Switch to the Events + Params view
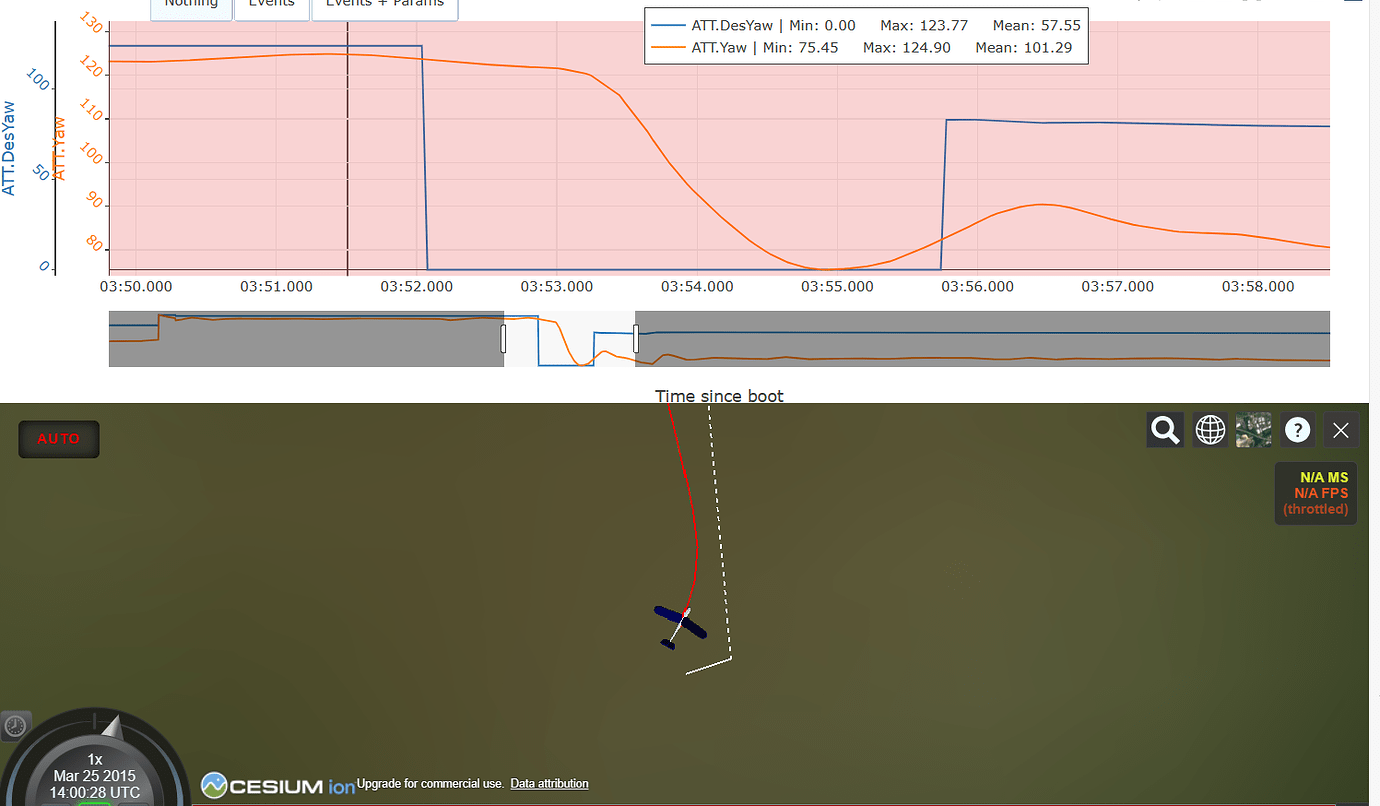The width and height of the screenshot is (1380, 806). (384, 5)
